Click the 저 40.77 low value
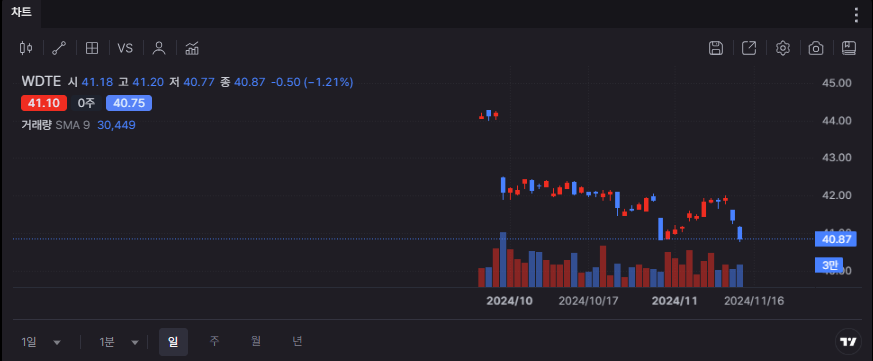Screen dimensions: 873x361 click(192, 82)
